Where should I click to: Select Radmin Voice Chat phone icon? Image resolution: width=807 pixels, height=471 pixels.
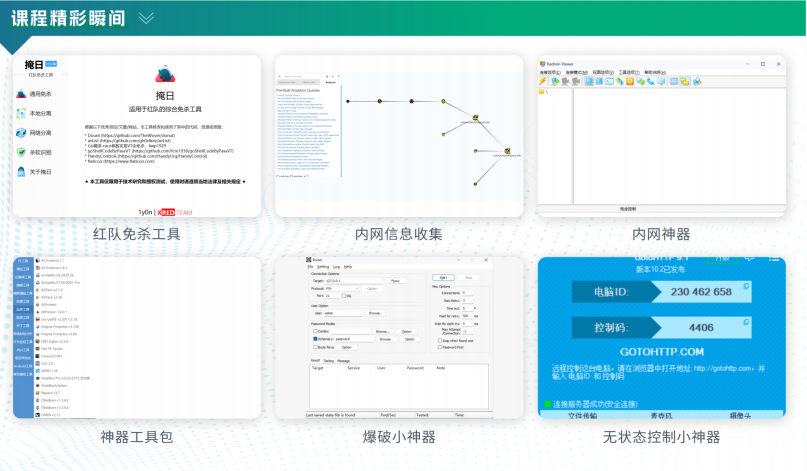pos(651,81)
